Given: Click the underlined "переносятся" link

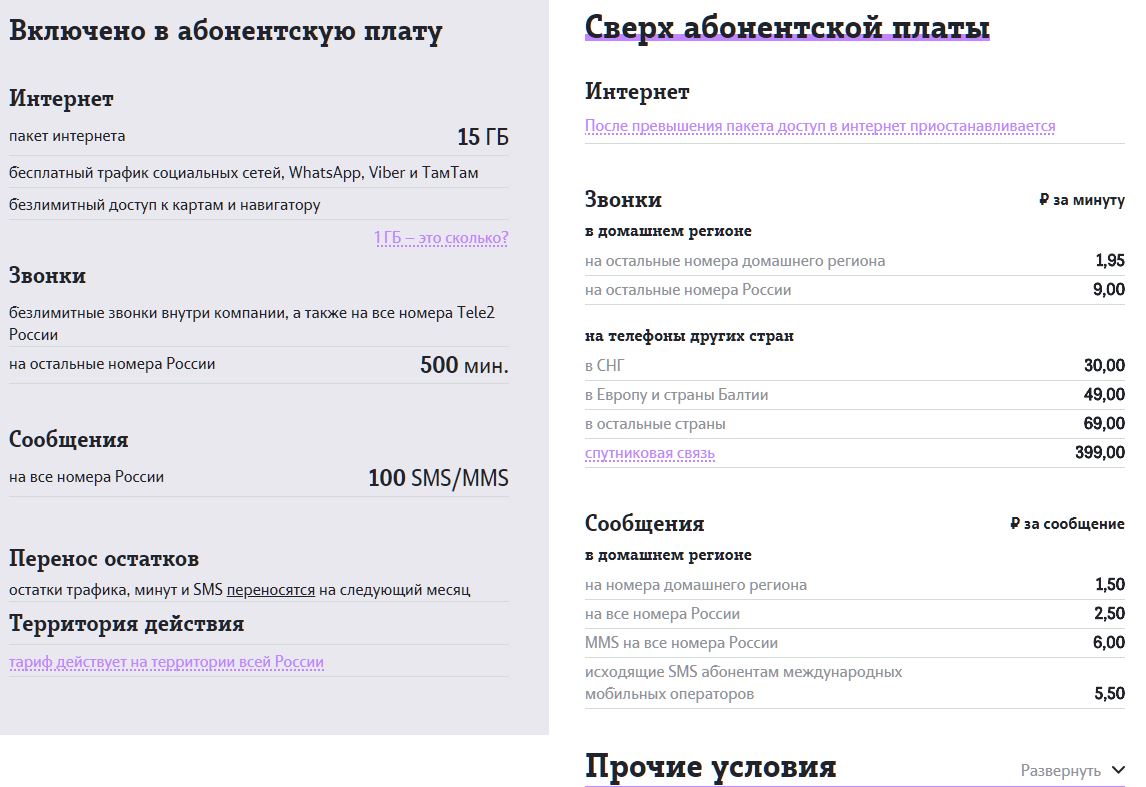Looking at the screenshot, I should [271, 590].
